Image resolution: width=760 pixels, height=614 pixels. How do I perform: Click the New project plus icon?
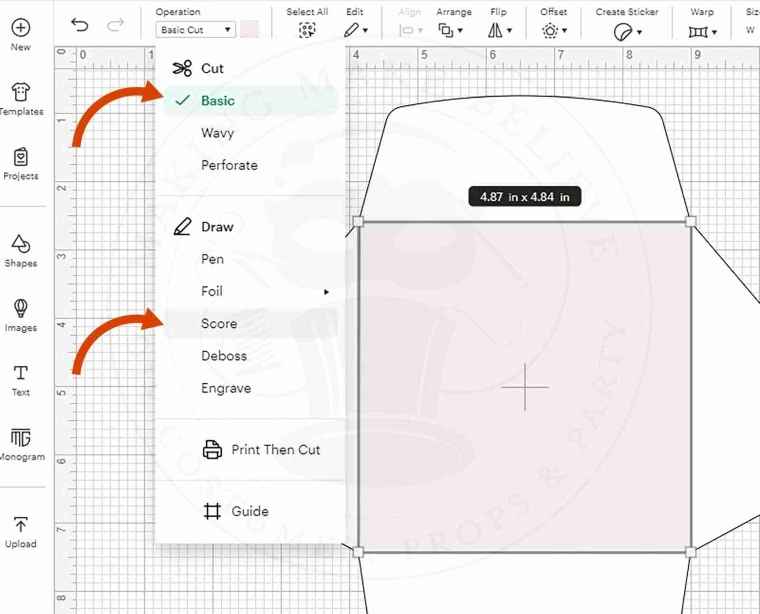pyautogui.click(x=20, y=28)
